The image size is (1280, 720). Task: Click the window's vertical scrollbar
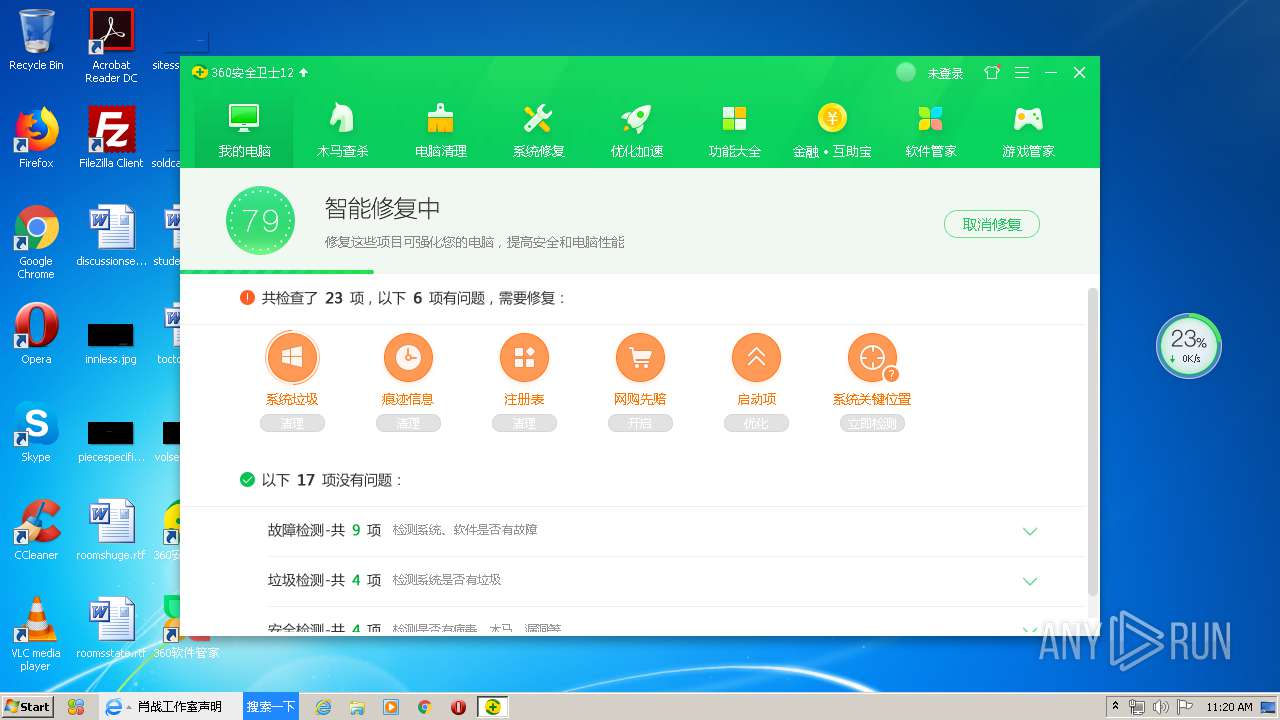click(1093, 441)
